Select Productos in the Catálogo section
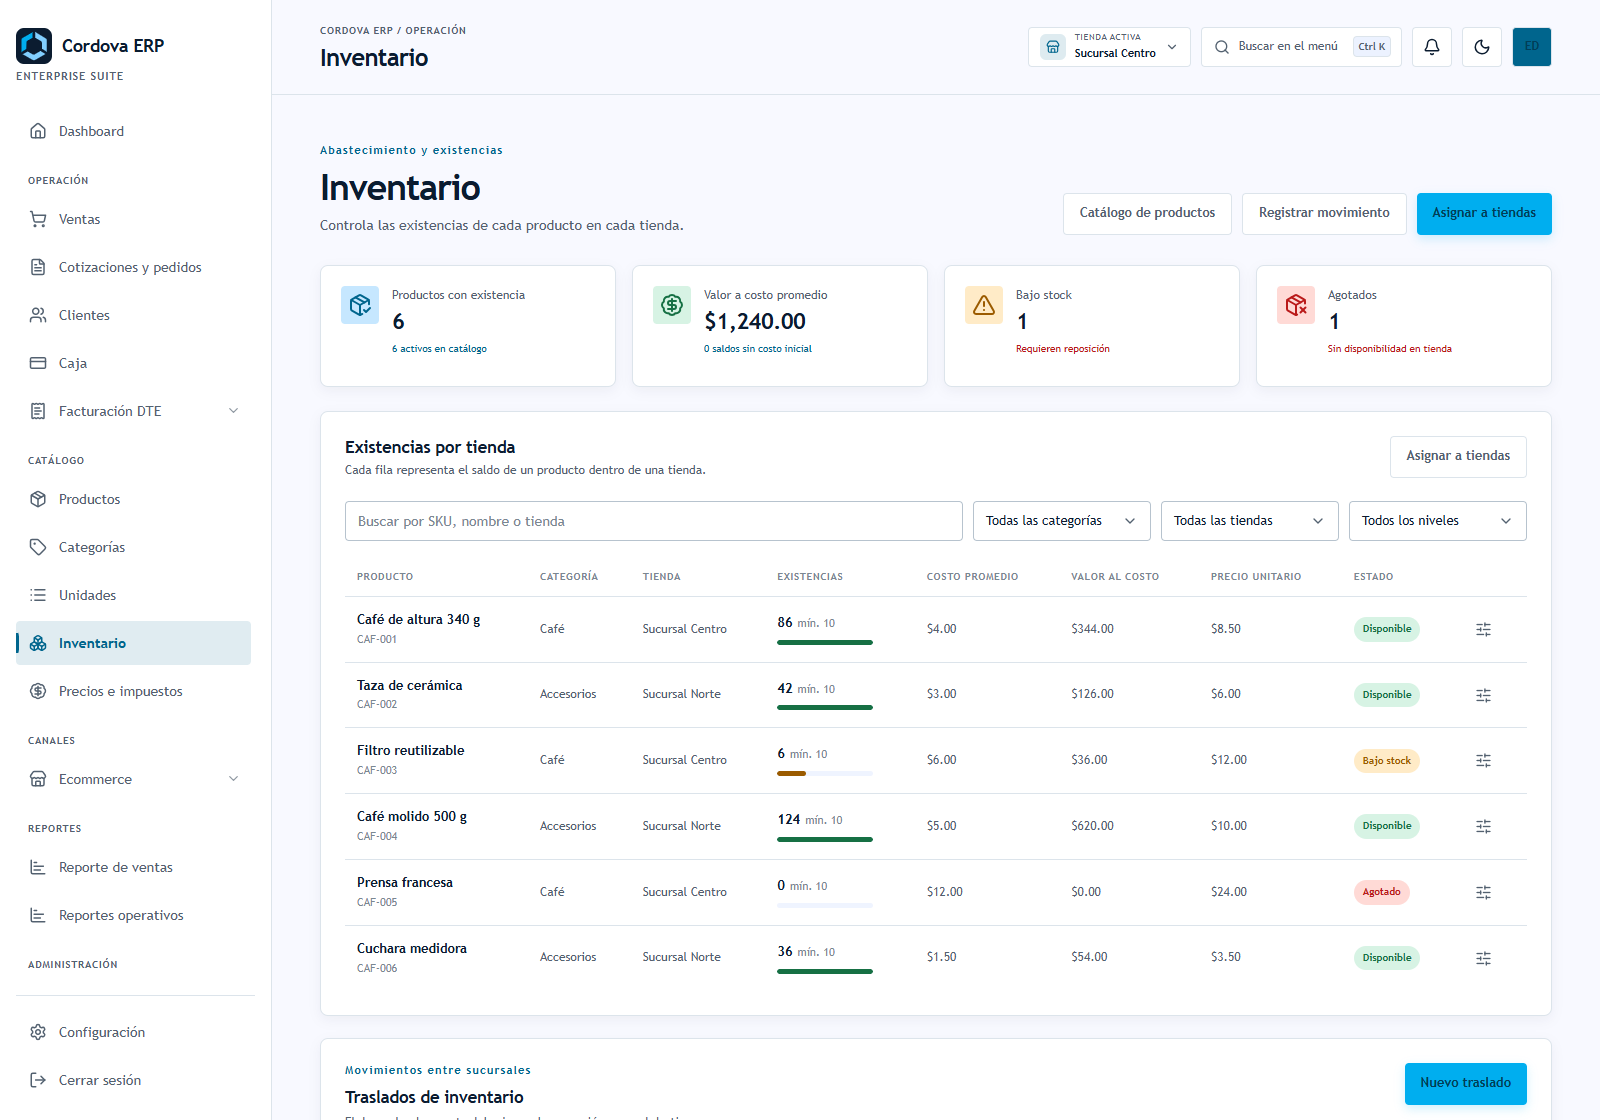 [133, 499]
